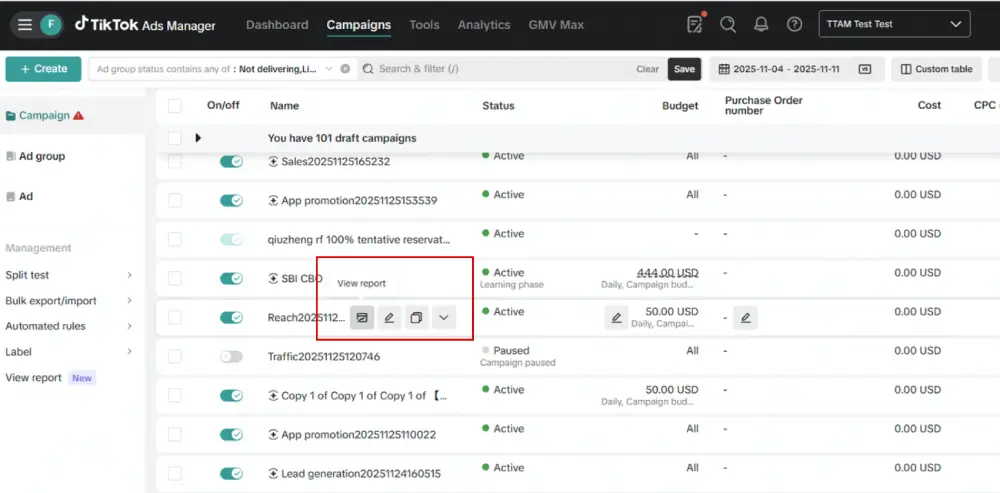The height and width of the screenshot is (493, 1000).
Task: Expand more actions chevron on the Reach row
Action: coord(444,318)
